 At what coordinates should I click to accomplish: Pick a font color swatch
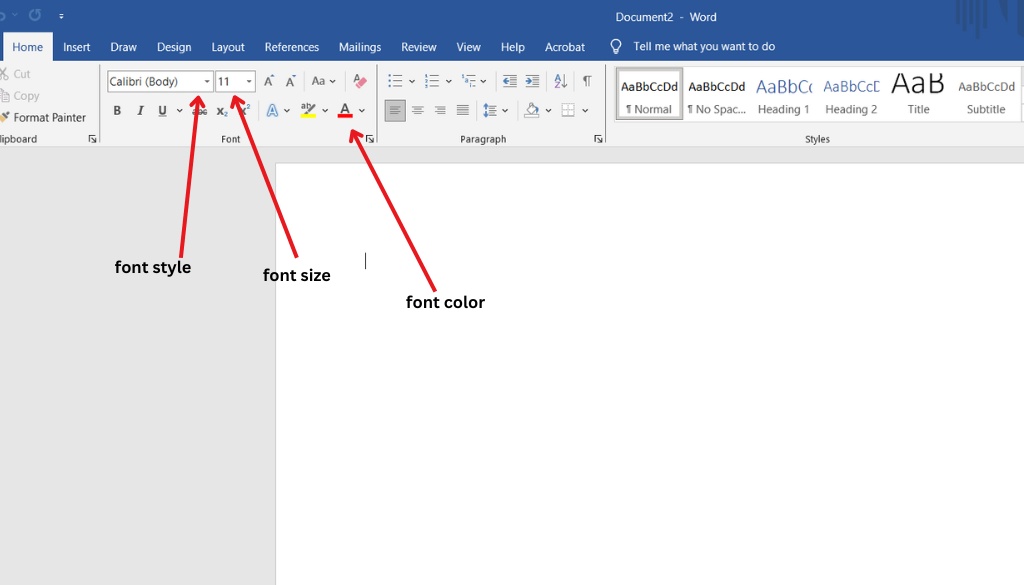click(x=345, y=110)
